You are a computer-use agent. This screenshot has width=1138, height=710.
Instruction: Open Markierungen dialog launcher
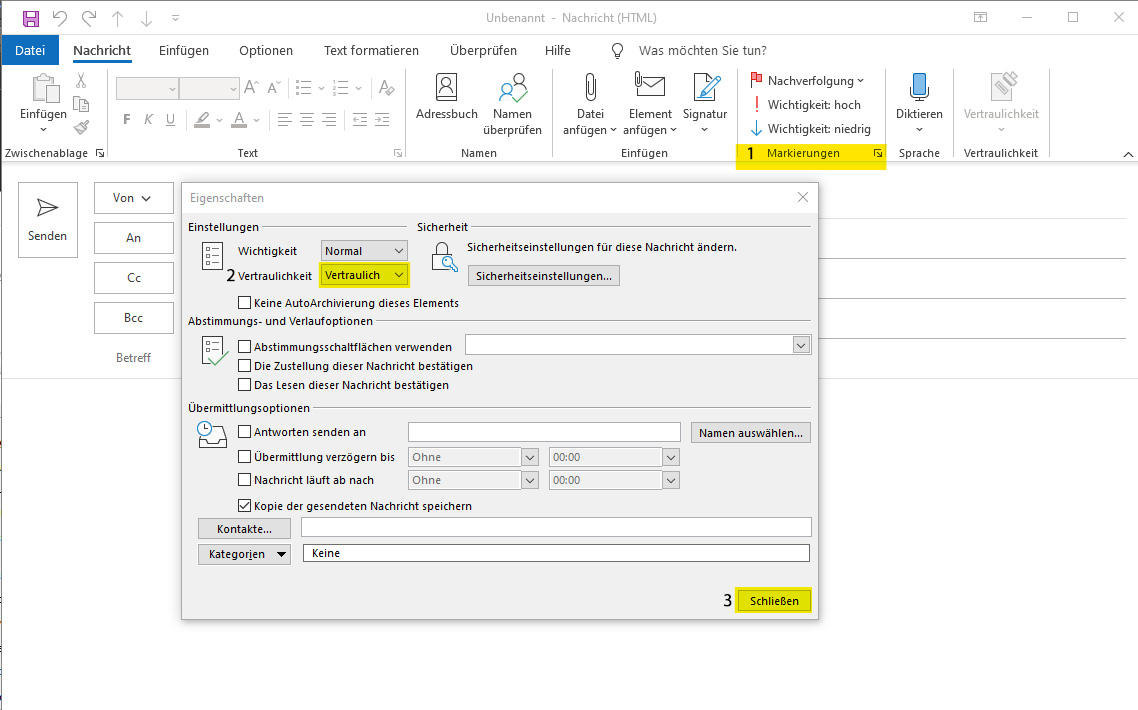(x=878, y=153)
